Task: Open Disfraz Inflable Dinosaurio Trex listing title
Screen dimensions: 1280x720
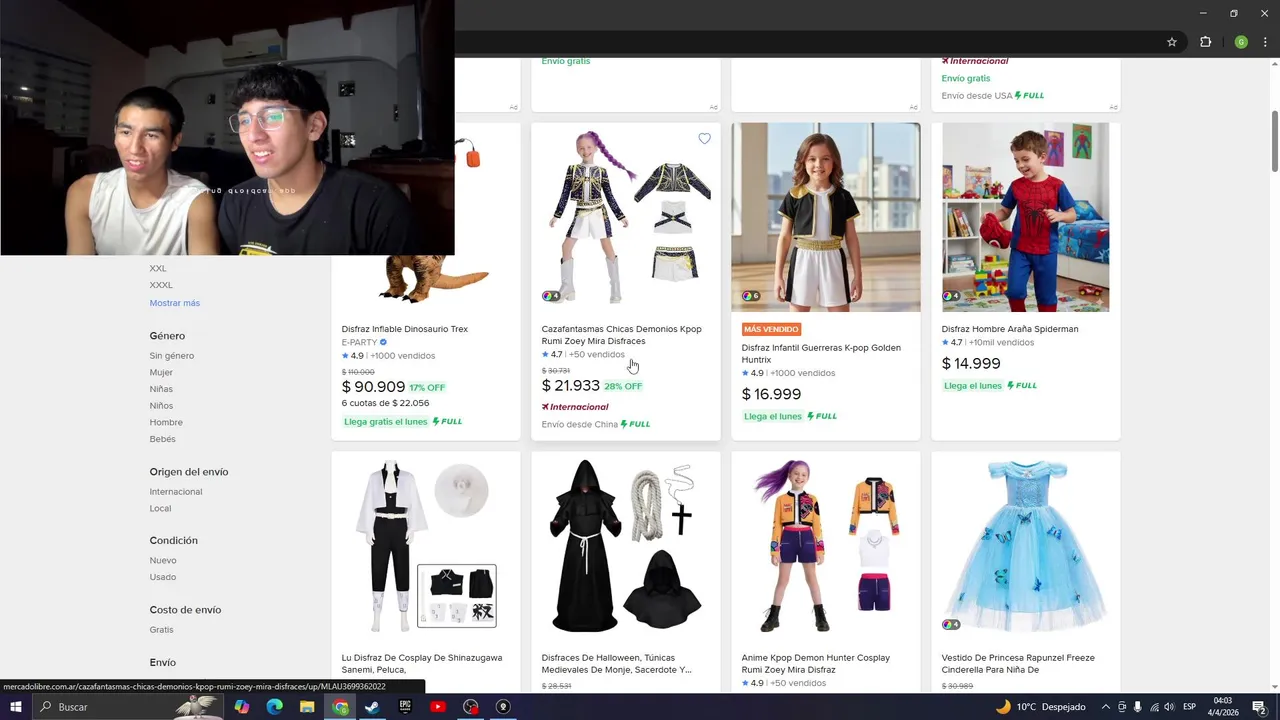Action: coord(405,329)
